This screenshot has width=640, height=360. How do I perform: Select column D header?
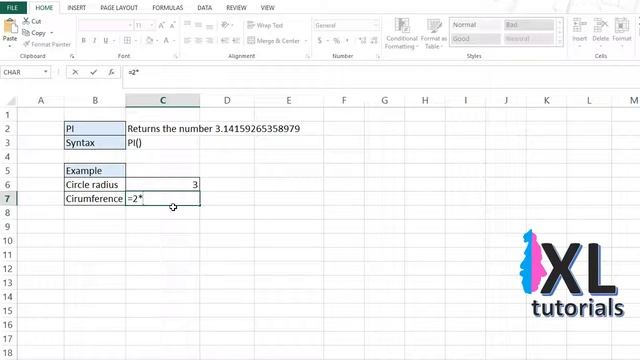(x=227, y=100)
